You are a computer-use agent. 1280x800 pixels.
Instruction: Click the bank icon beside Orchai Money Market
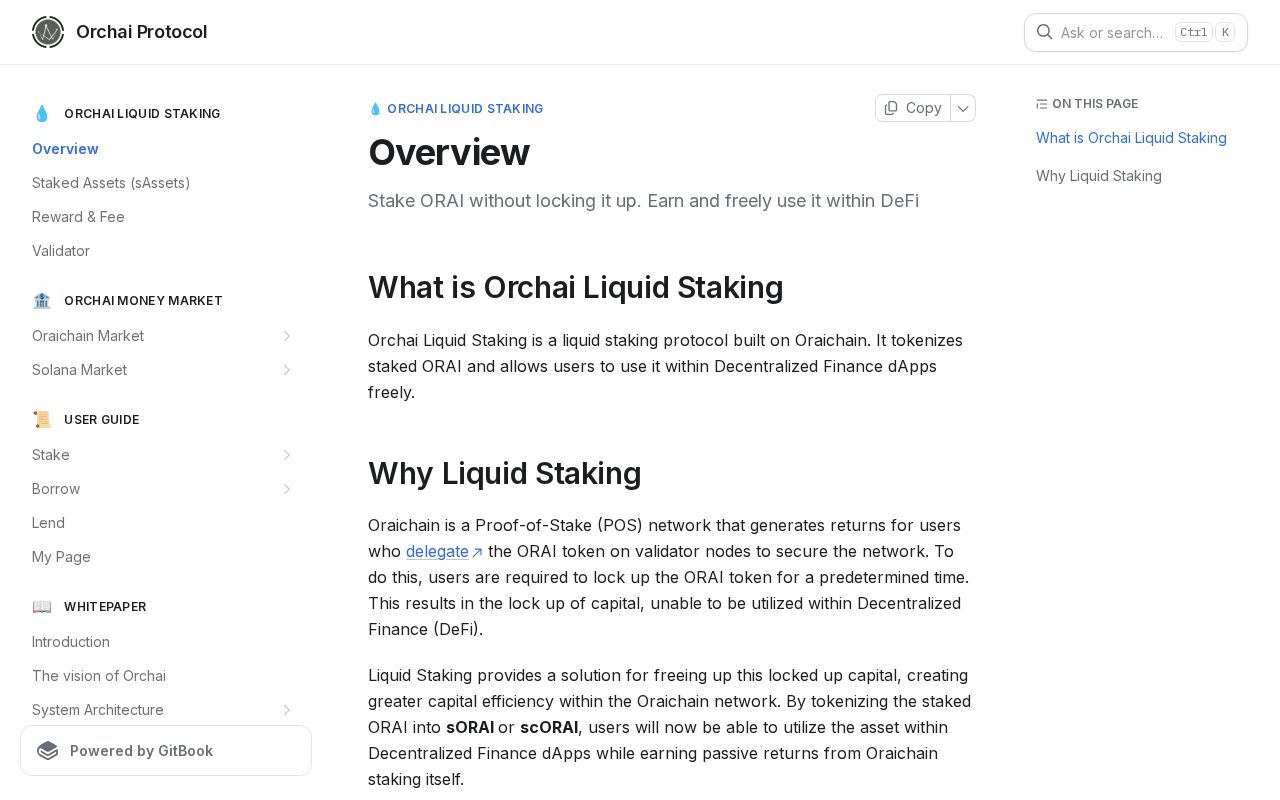coord(42,301)
